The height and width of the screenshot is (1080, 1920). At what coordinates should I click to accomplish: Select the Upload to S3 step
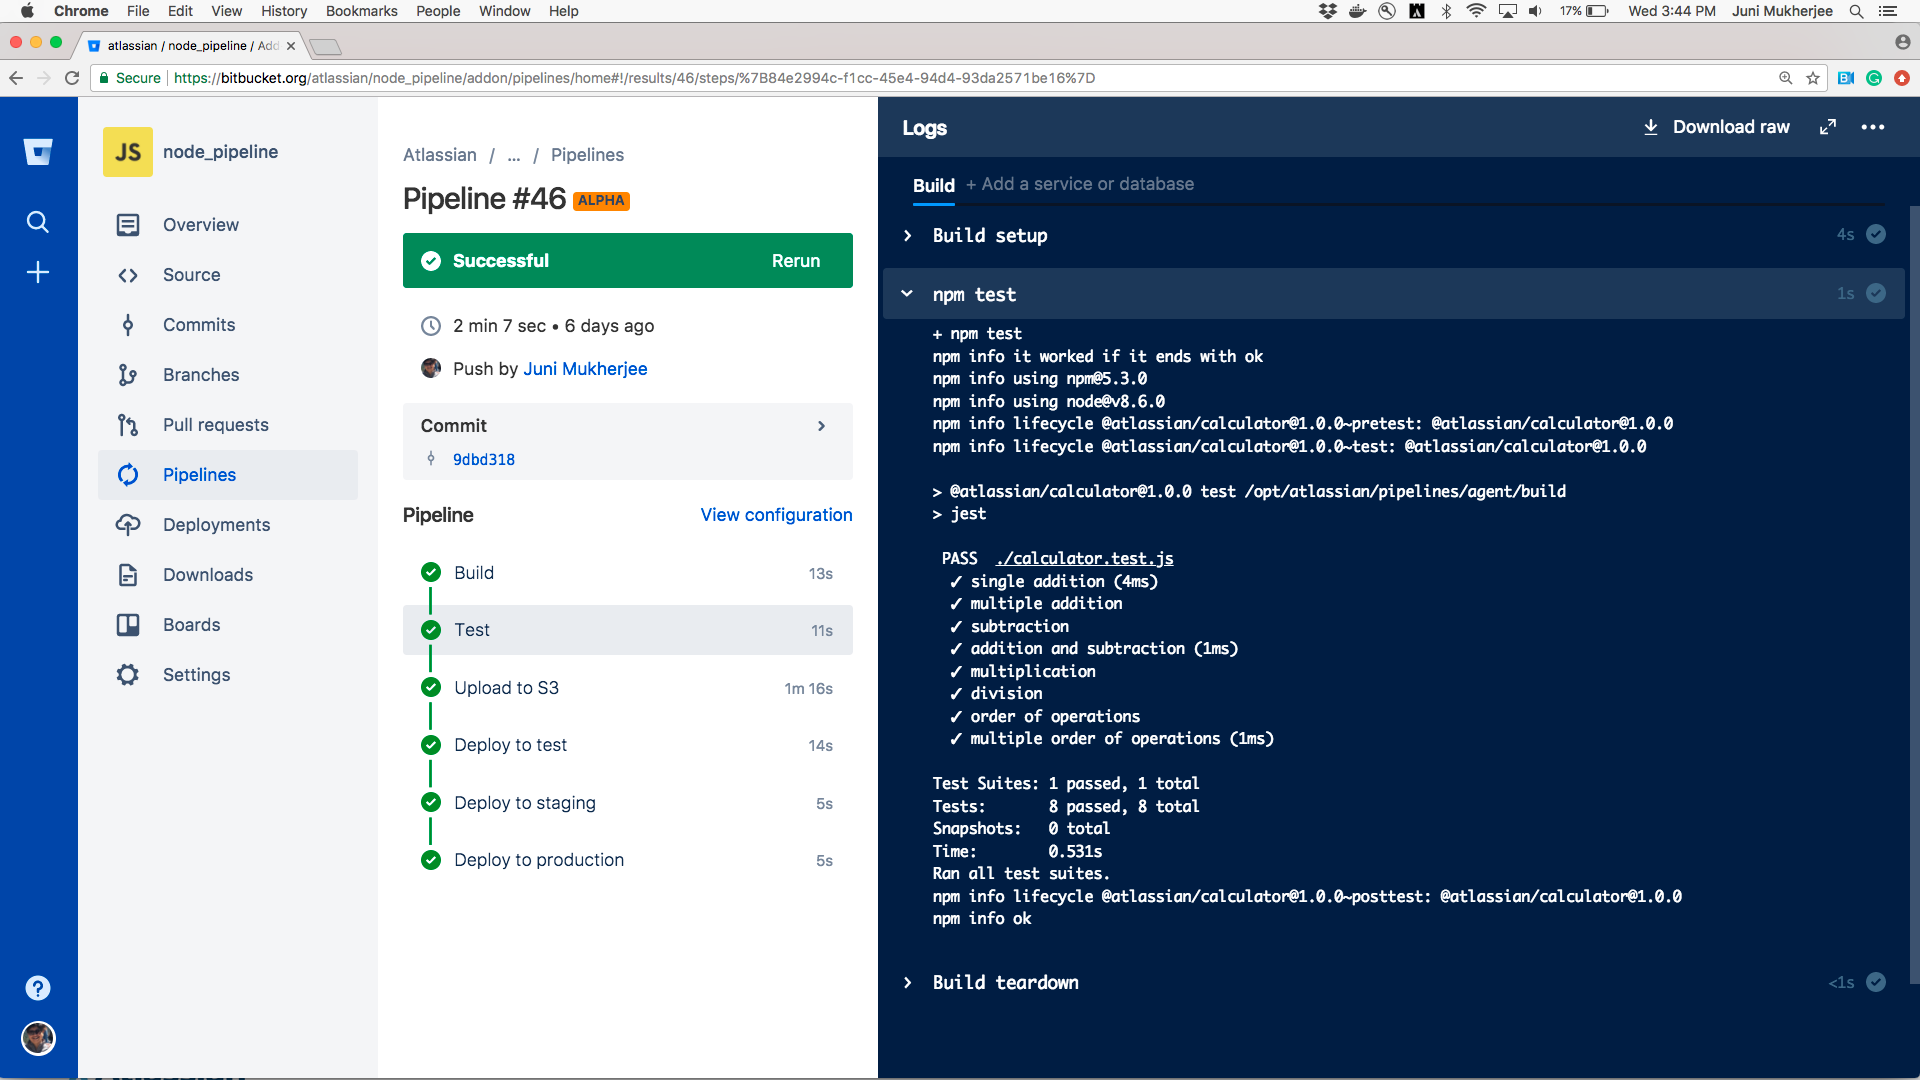coord(506,688)
